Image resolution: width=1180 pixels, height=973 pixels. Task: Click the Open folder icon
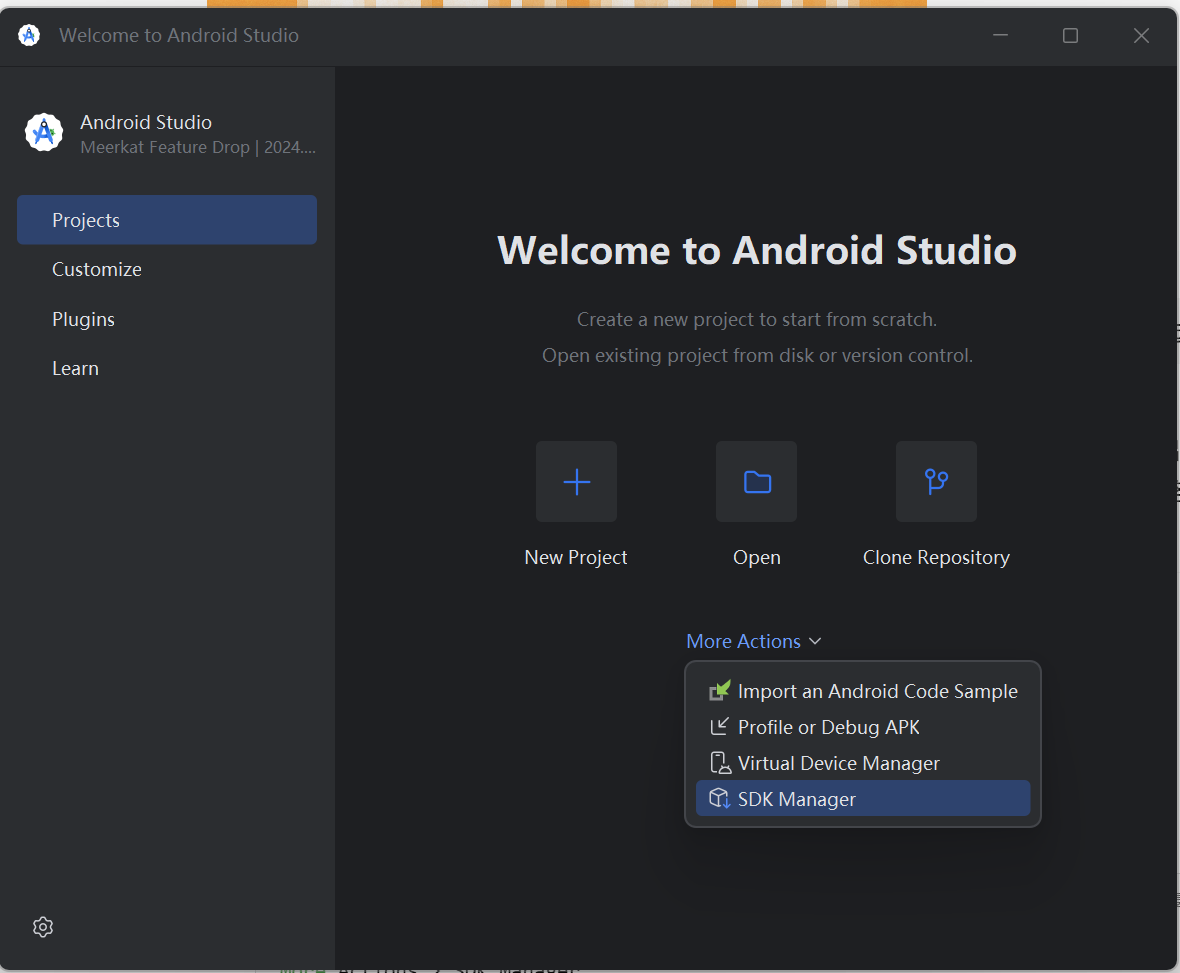click(756, 482)
